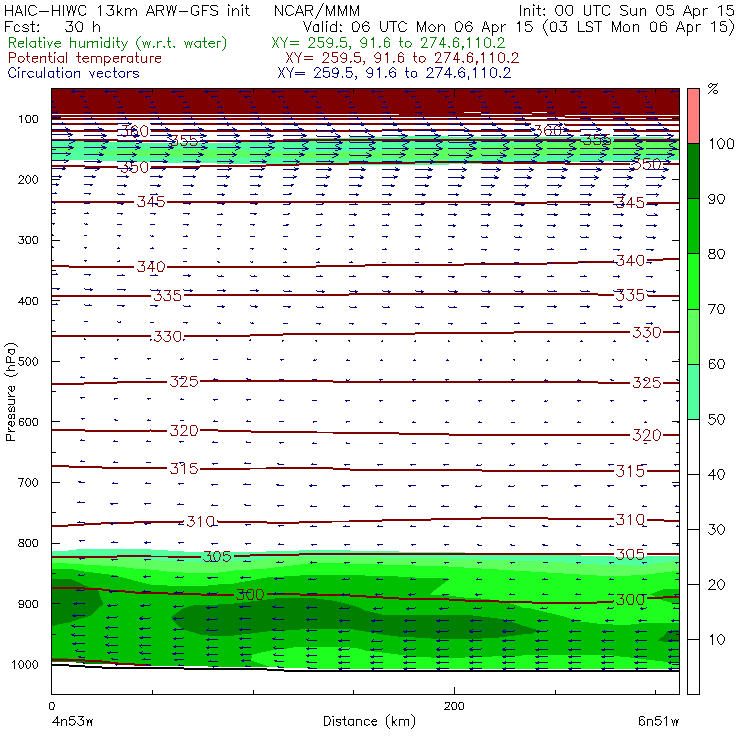The image size is (740, 740).
Task: Click the colorbar '80' value label
Action: [716, 254]
